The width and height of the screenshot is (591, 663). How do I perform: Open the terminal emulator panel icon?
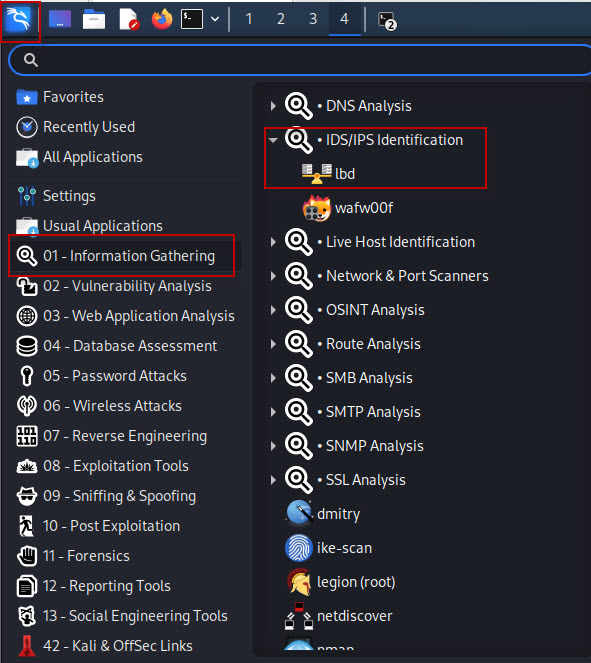(192, 19)
